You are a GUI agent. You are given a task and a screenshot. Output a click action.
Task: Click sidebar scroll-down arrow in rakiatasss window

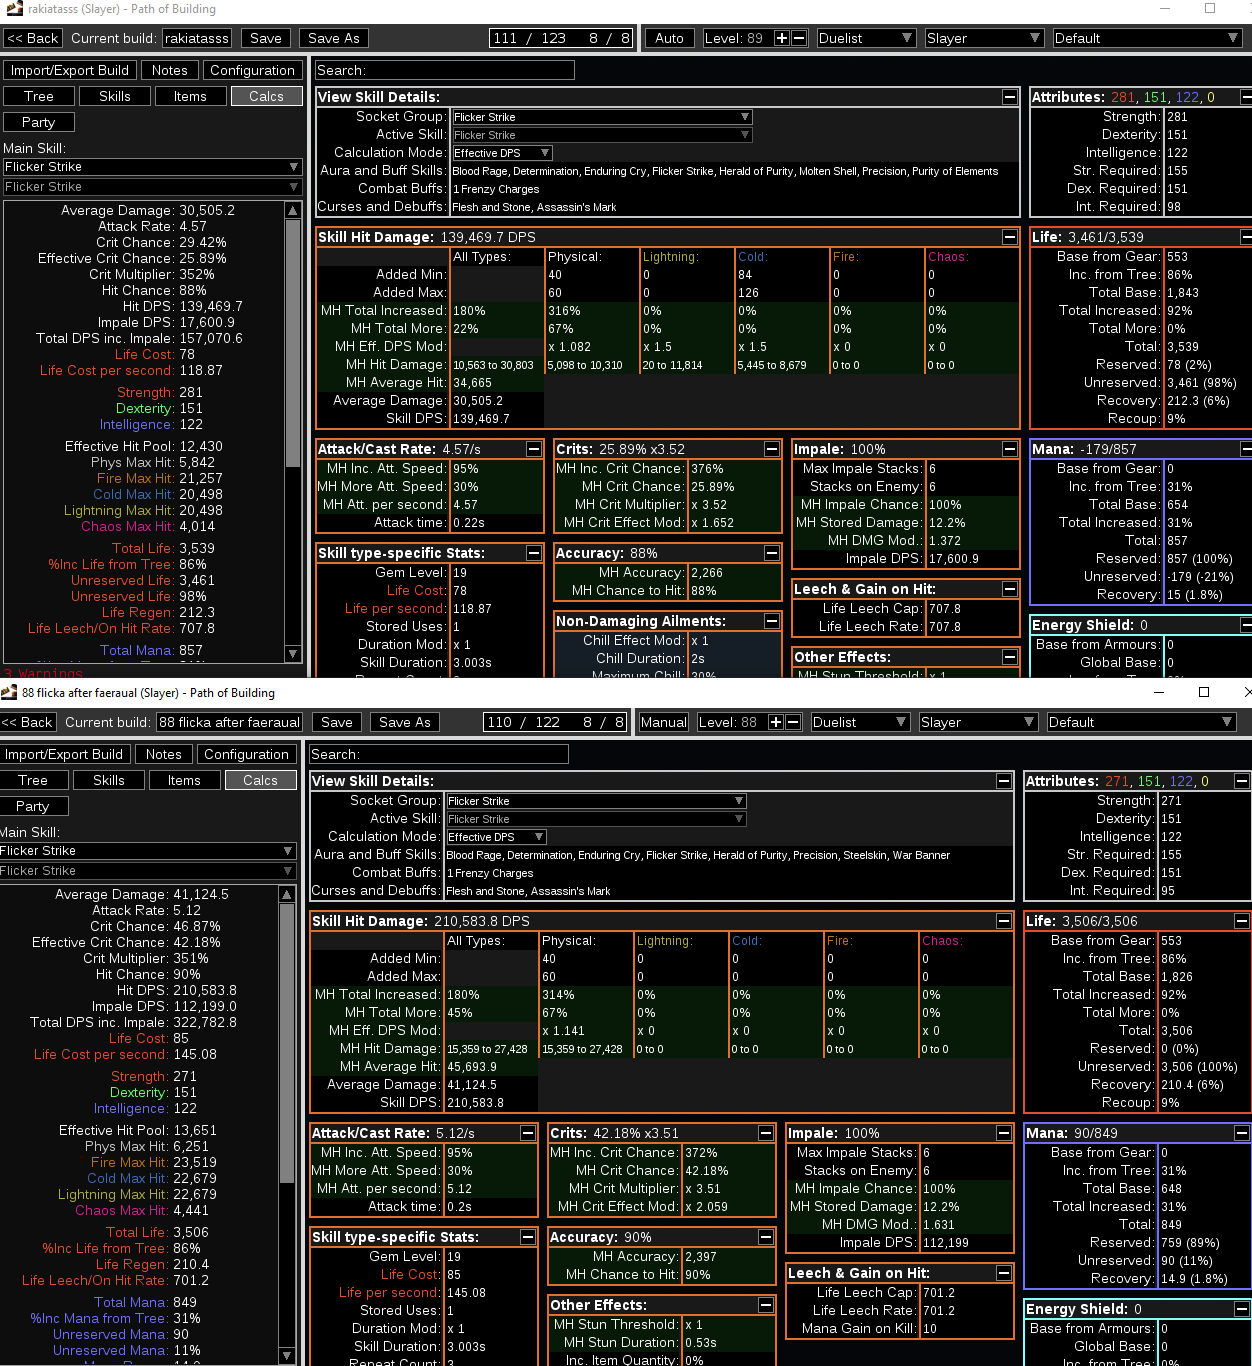coord(293,654)
